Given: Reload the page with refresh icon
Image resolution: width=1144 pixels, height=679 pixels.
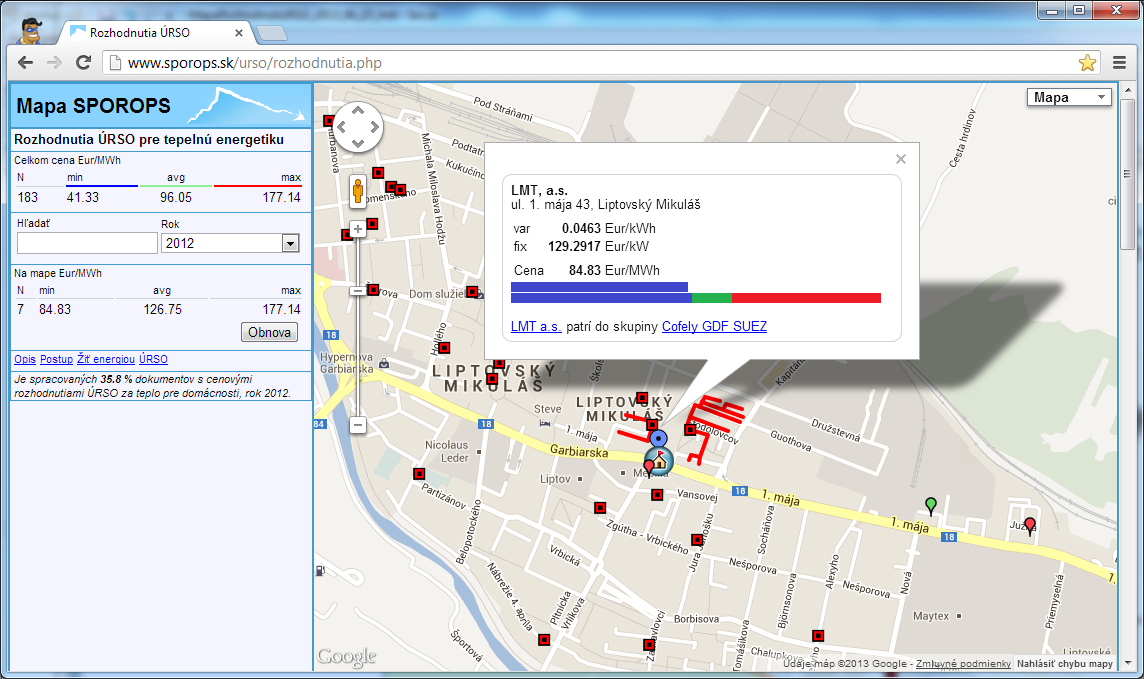Looking at the screenshot, I should point(83,63).
